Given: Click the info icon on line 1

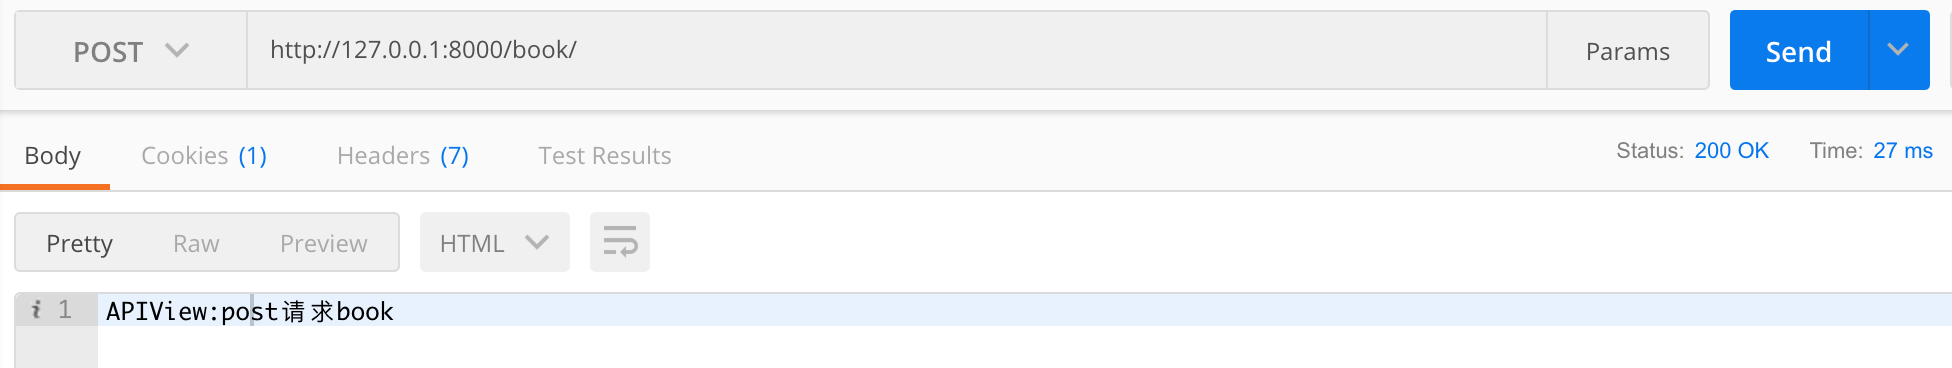Looking at the screenshot, I should [x=36, y=310].
